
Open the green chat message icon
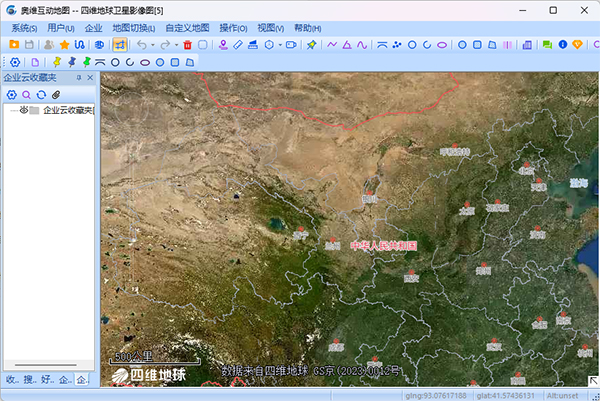(547, 45)
